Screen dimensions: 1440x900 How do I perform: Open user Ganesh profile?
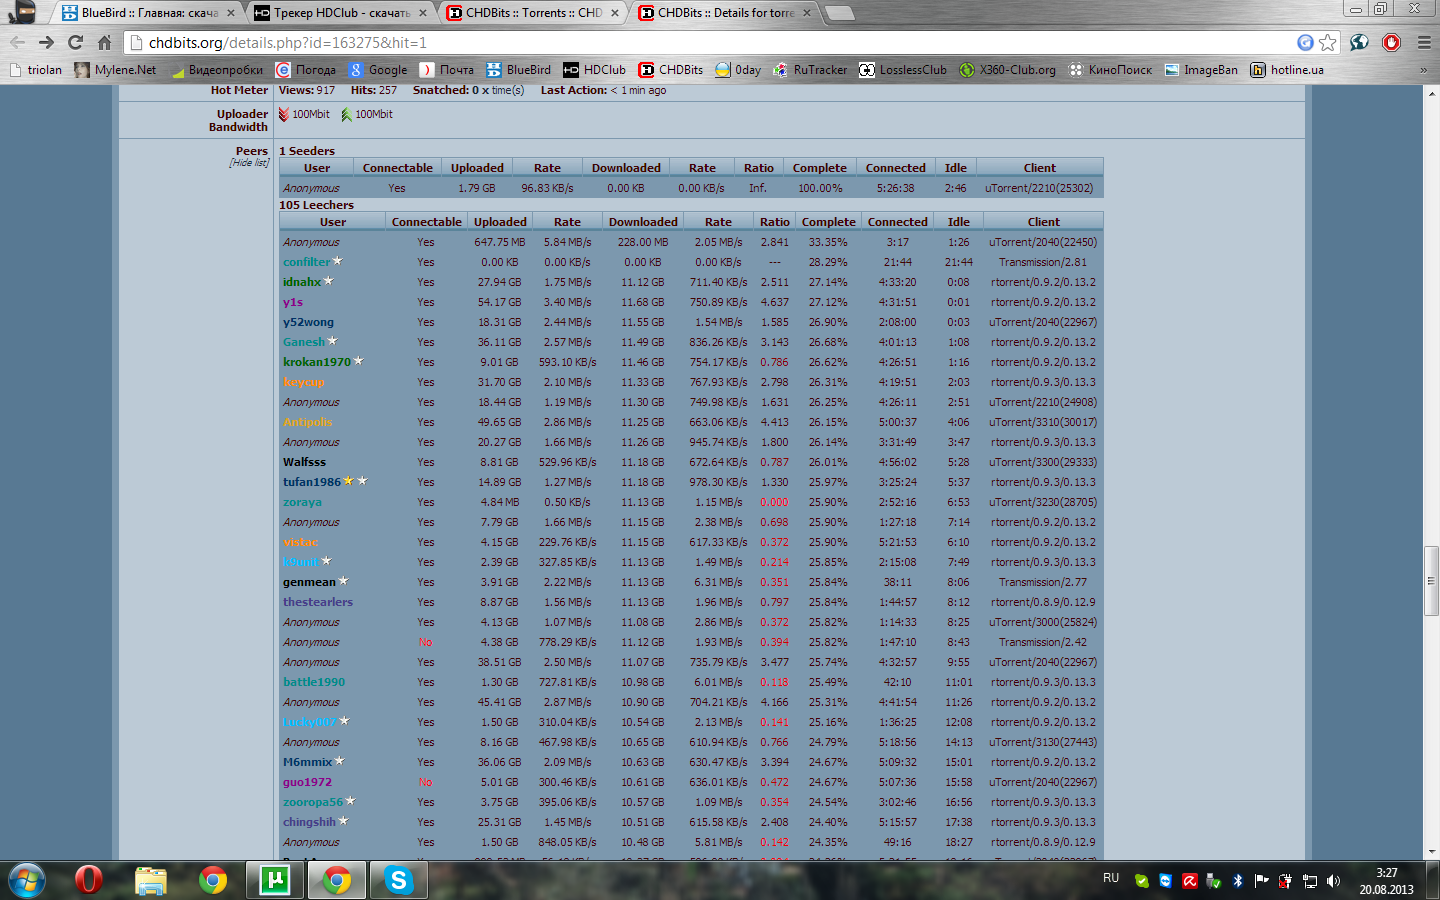pyautogui.click(x=304, y=342)
